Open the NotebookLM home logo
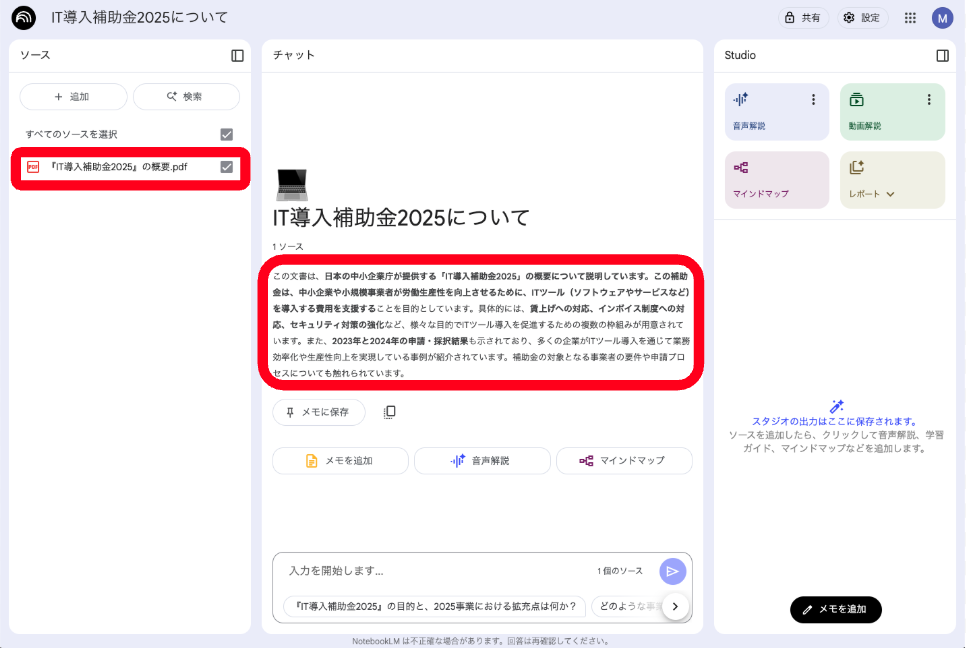Screen dimensions: 966x648 point(23,18)
